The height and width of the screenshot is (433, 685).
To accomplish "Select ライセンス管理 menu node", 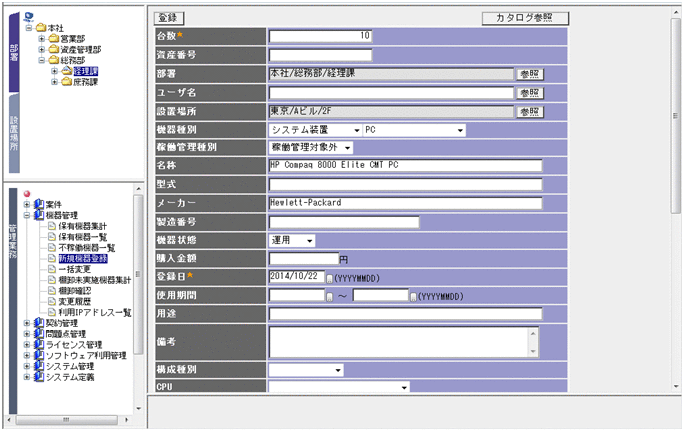I will pos(68,345).
